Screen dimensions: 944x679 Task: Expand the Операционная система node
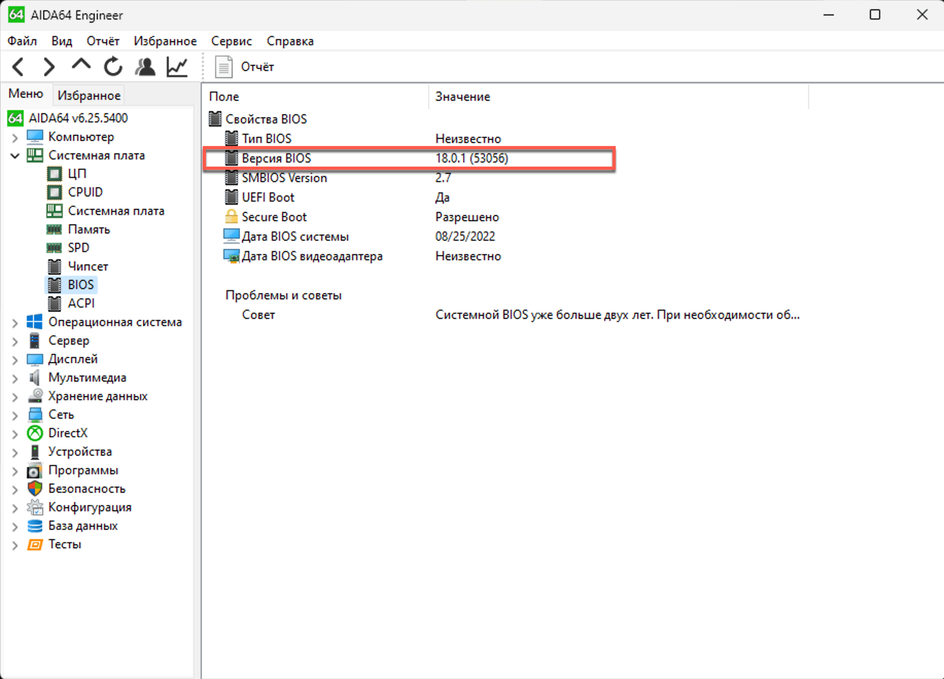(x=15, y=323)
